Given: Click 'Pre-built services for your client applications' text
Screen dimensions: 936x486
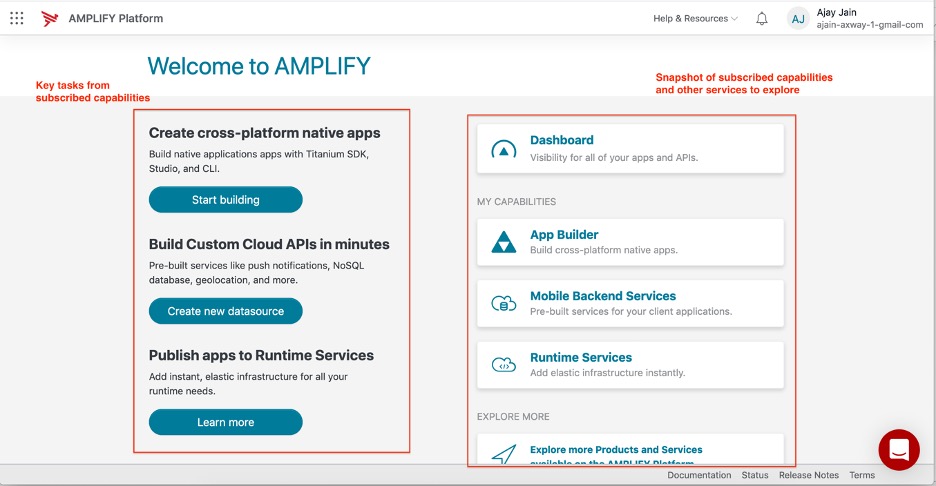Looking at the screenshot, I should pyautogui.click(x=631, y=311).
